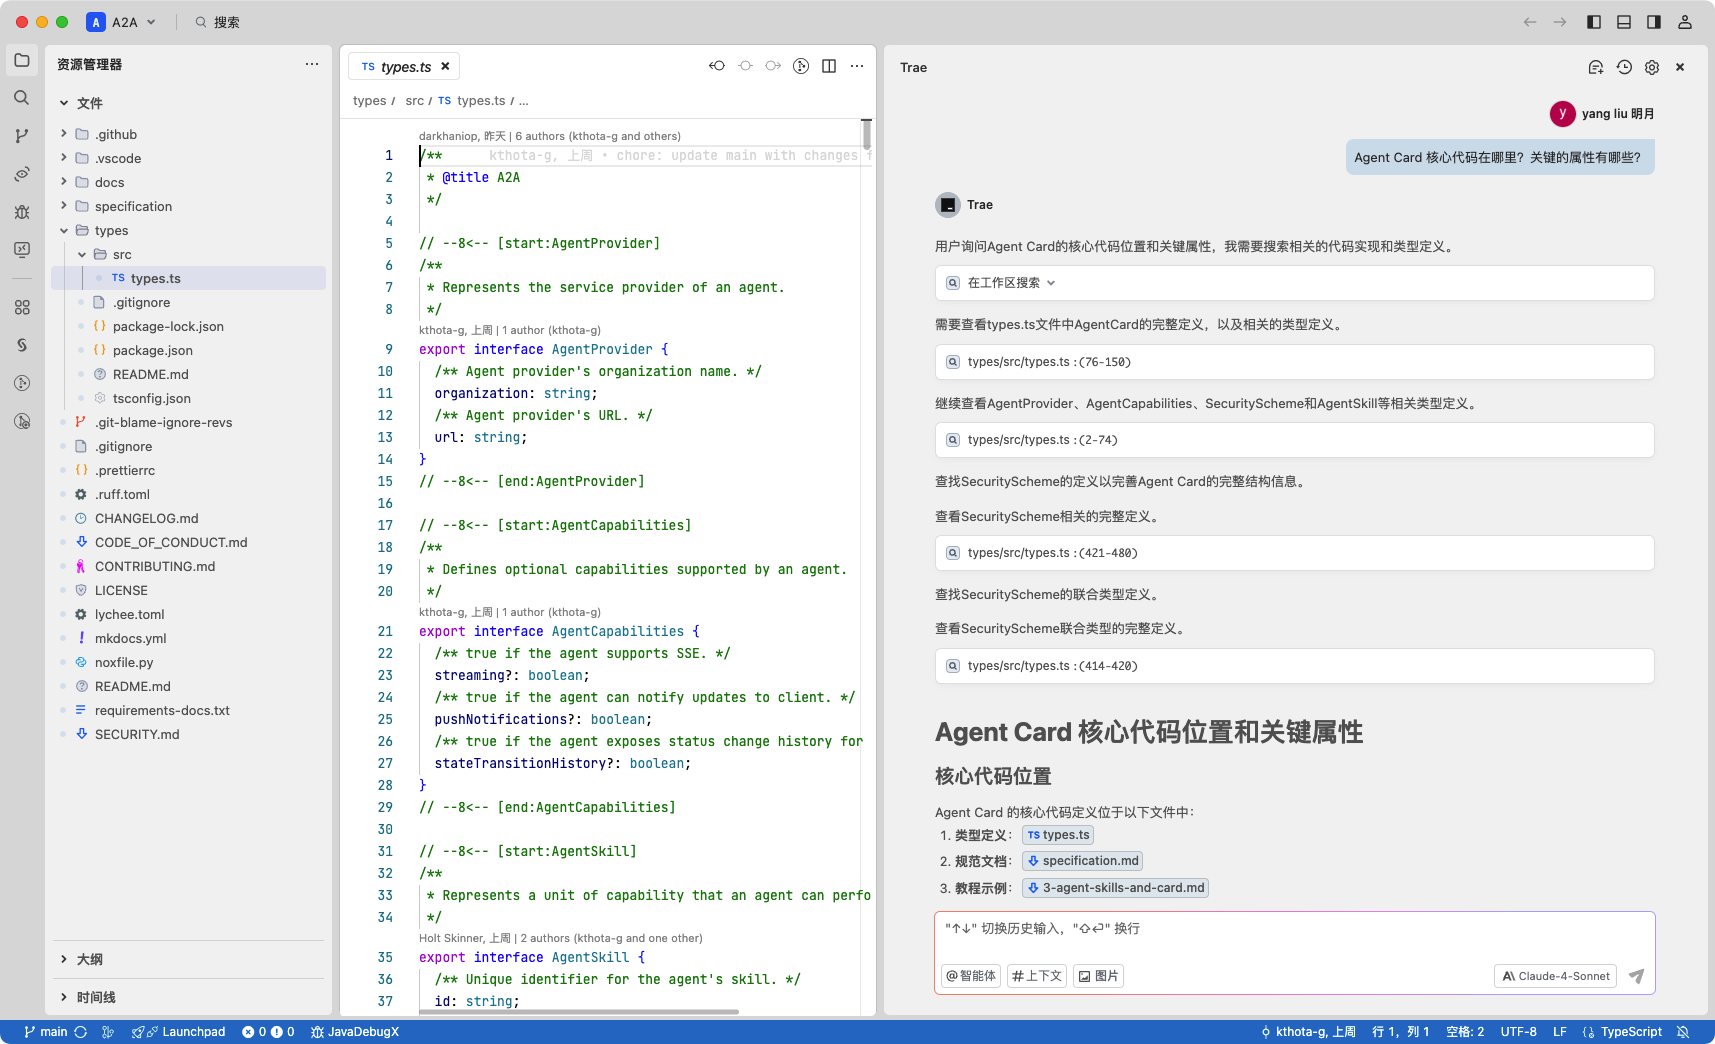Open the Extensions view icon

click(22, 308)
